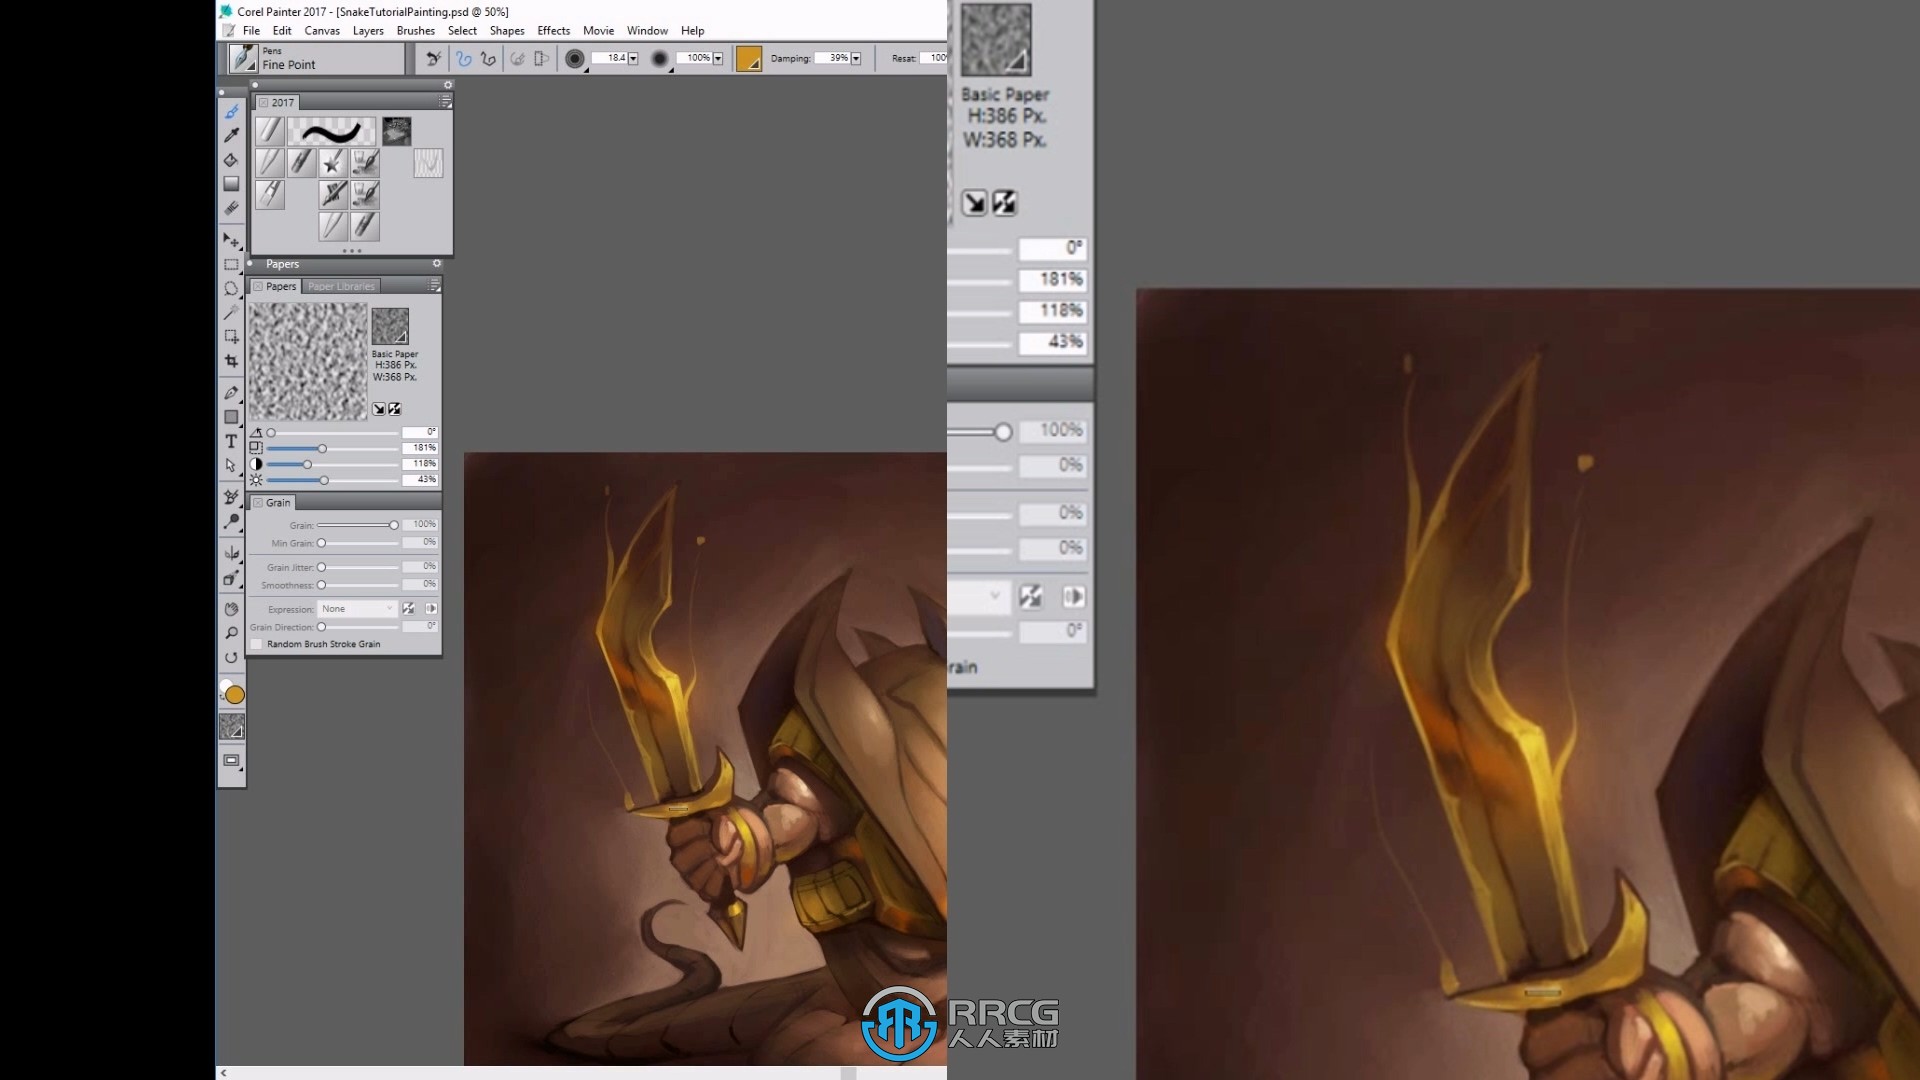1920x1080 pixels.
Task: Click the orange color swatch in property bar
Action: tap(749, 59)
